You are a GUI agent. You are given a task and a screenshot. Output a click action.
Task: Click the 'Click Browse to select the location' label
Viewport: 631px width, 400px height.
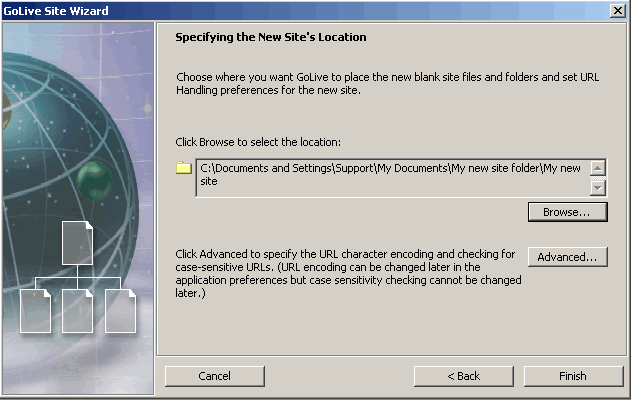click(x=258, y=142)
